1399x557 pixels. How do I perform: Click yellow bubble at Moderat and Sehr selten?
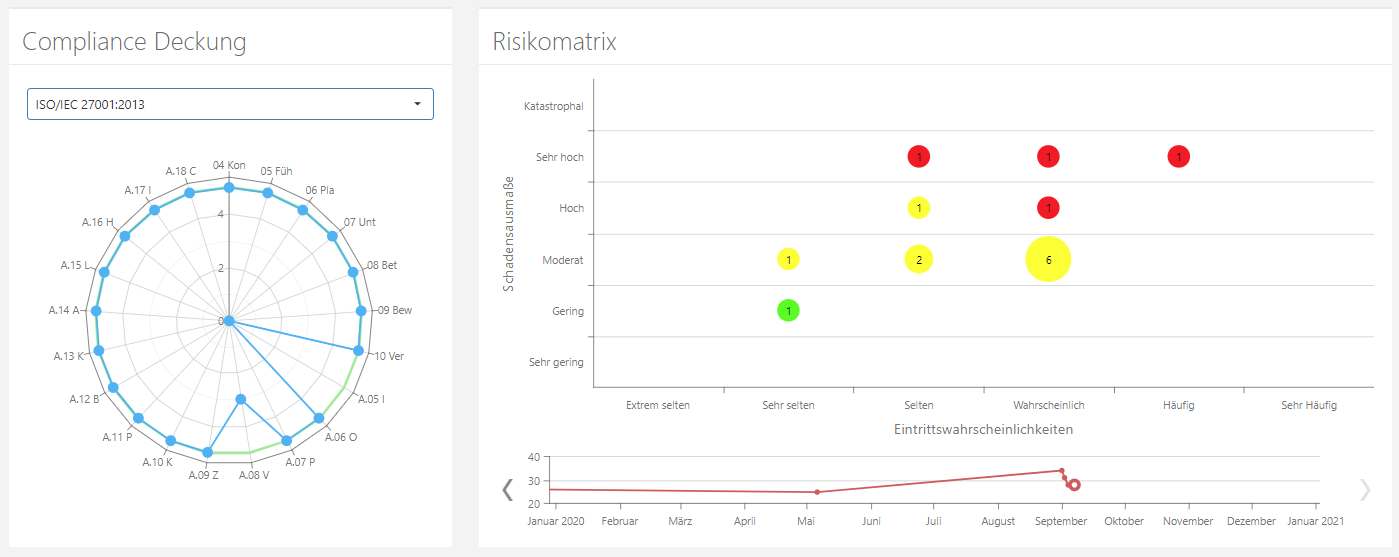click(788, 260)
